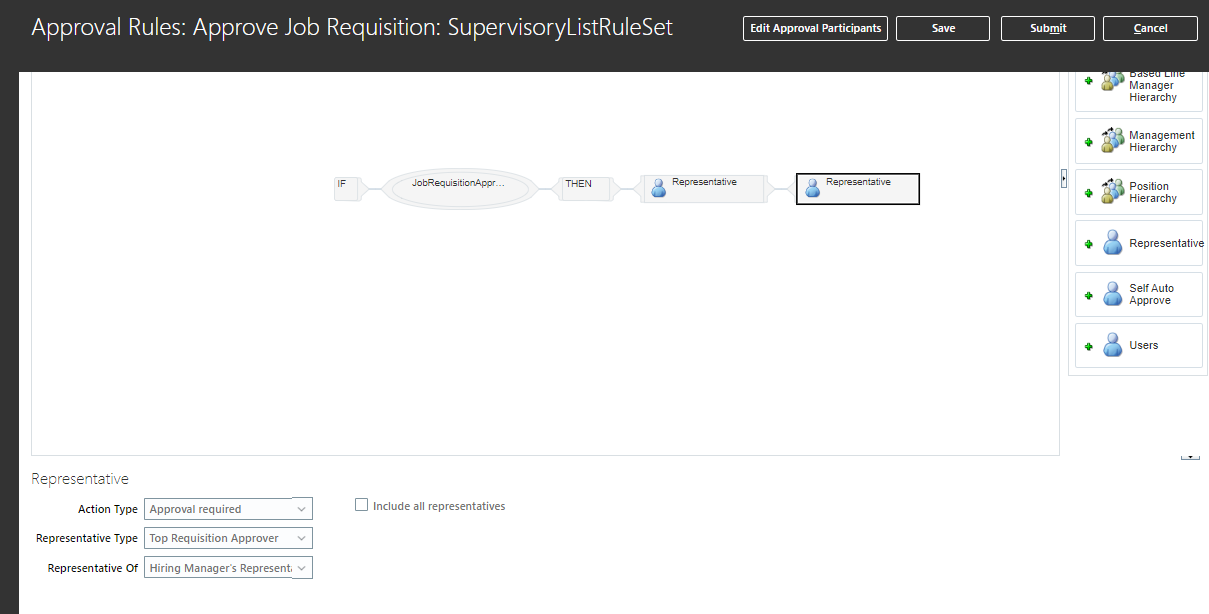Select the Management Hierarchy approver icon
The width and height of the screenshot is (1209, 614).
[x=1112, y=140]
